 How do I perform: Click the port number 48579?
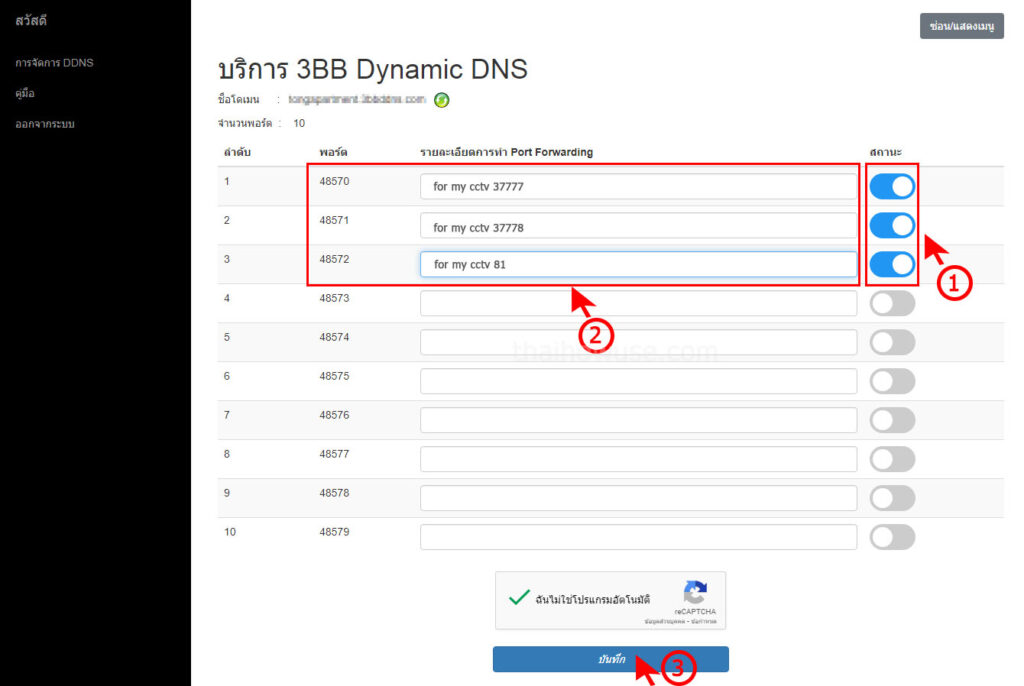pyautogui.click(x=334, y=532)
